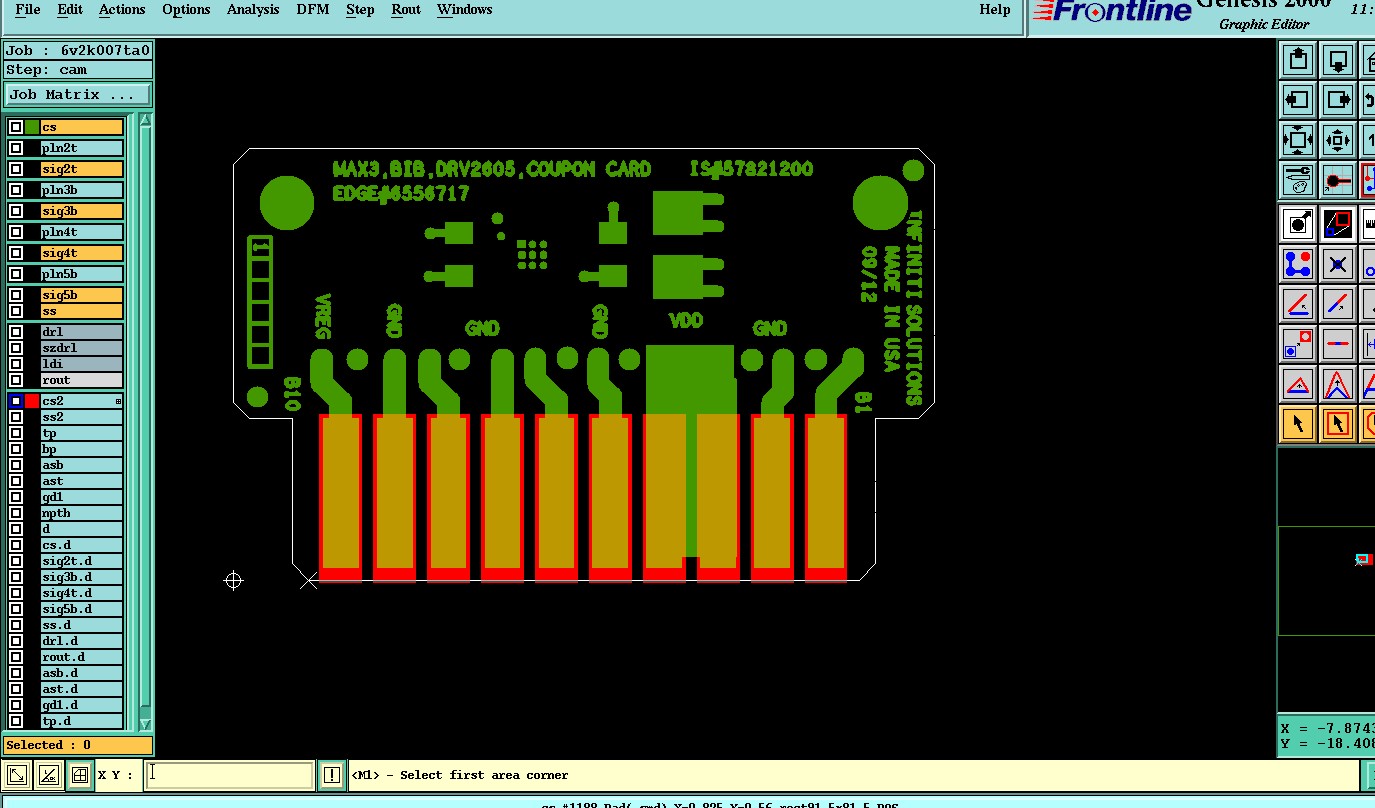This screenshot has height=808, width=1375.
Task: Open the Step menu
Action: click(x=360, y=10)
